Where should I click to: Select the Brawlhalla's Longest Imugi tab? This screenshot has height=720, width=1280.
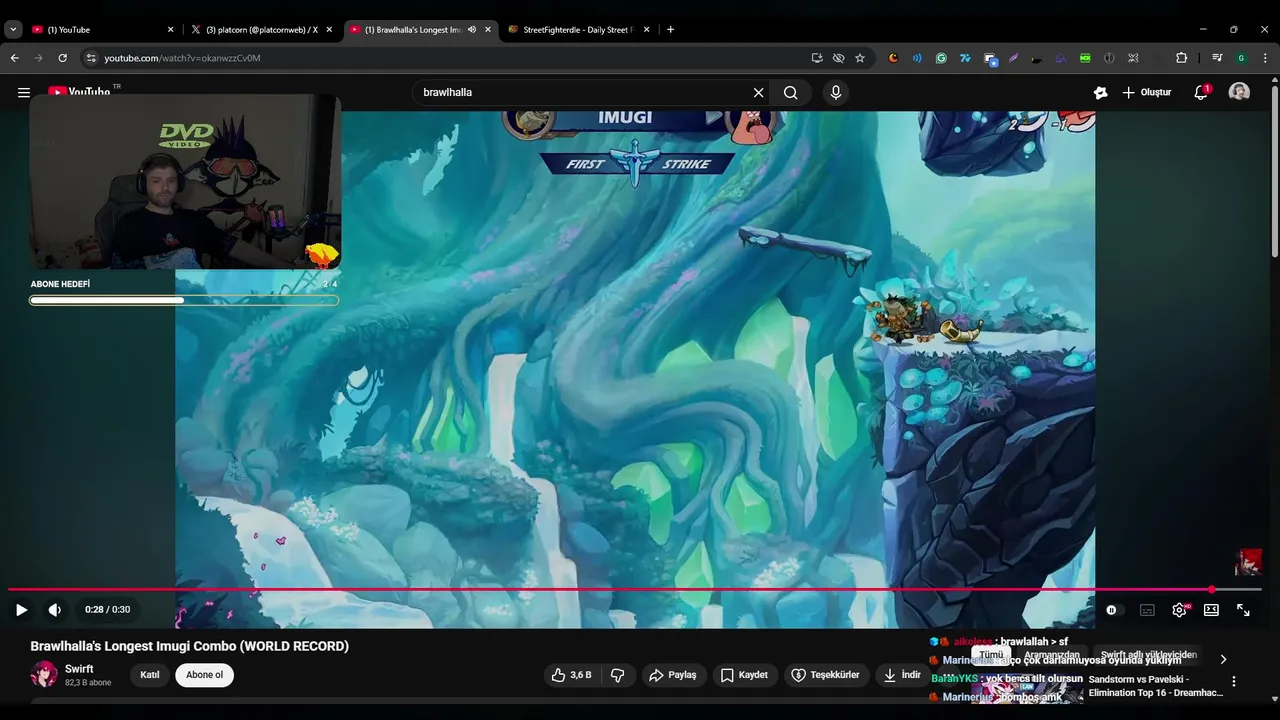pos(412,30)
